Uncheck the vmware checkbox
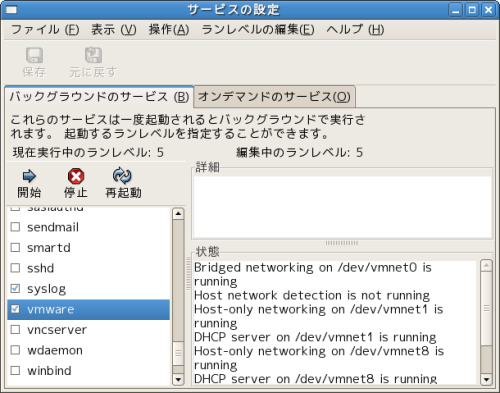This screenshot has height=393, width=500. pos(15,309)
